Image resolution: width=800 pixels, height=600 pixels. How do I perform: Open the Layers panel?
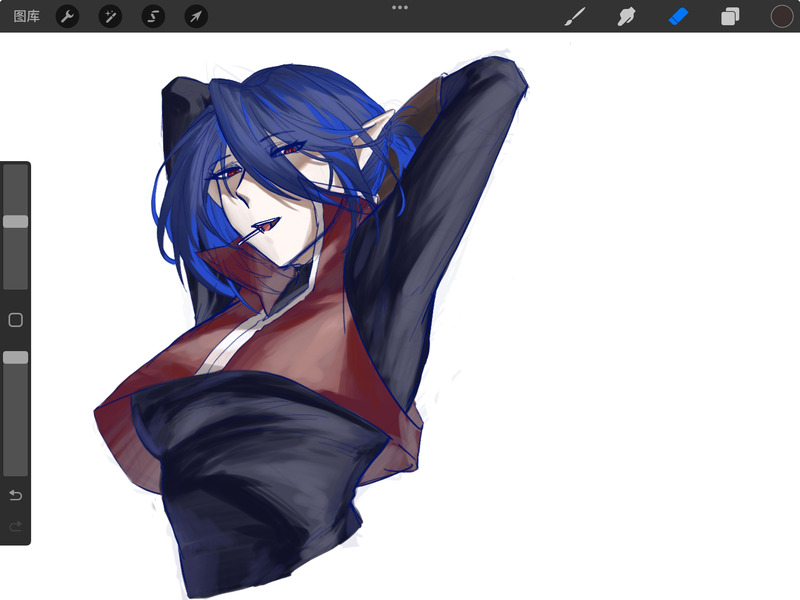pyautogui.click(x=730, y=16)
